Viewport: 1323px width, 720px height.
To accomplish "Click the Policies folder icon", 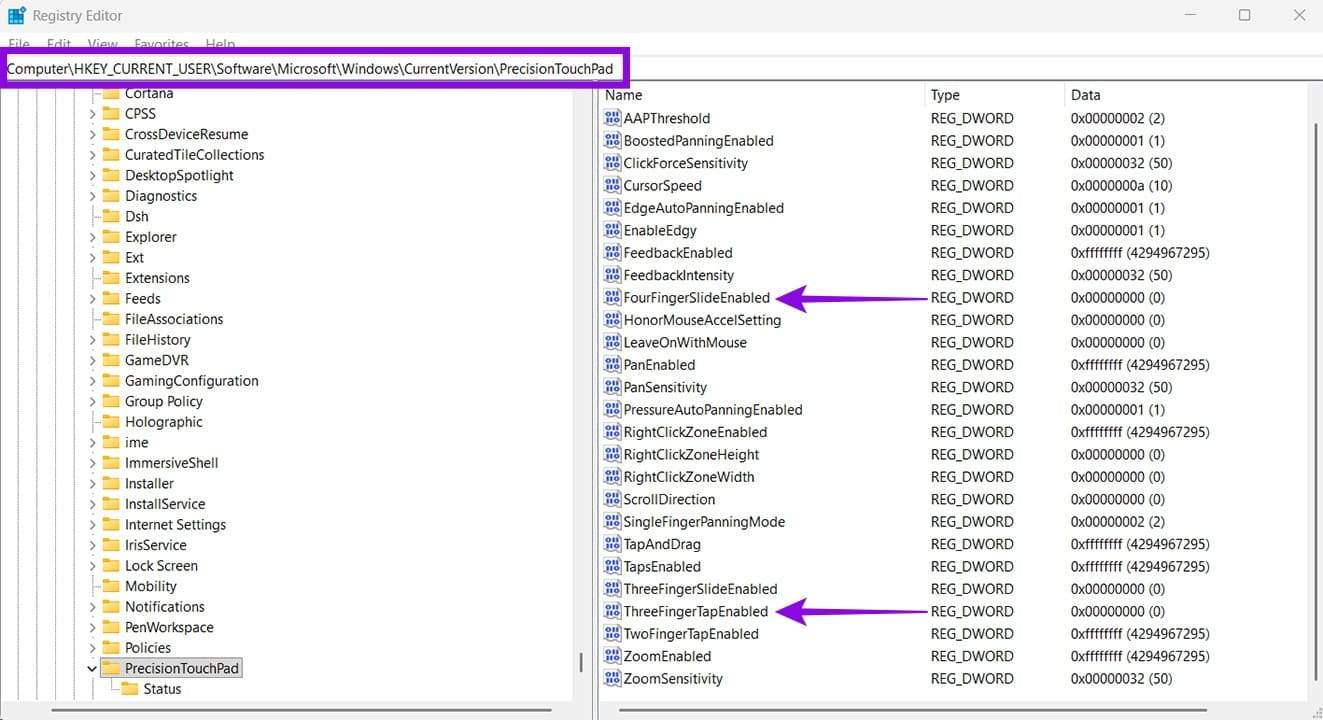I will [x=110, y=647].
